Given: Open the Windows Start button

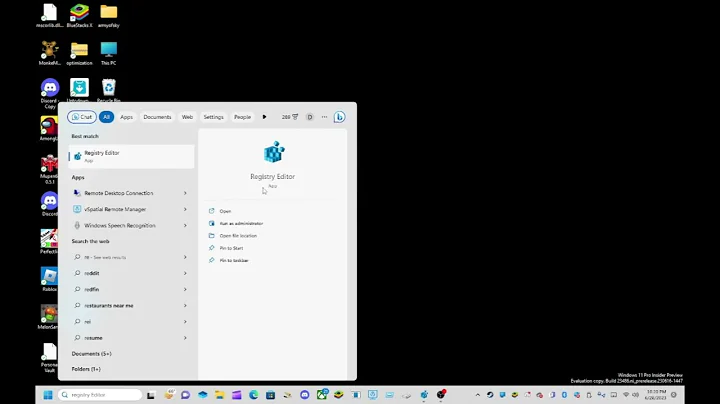Looking at the screenshot, I should tap(48, 395).
